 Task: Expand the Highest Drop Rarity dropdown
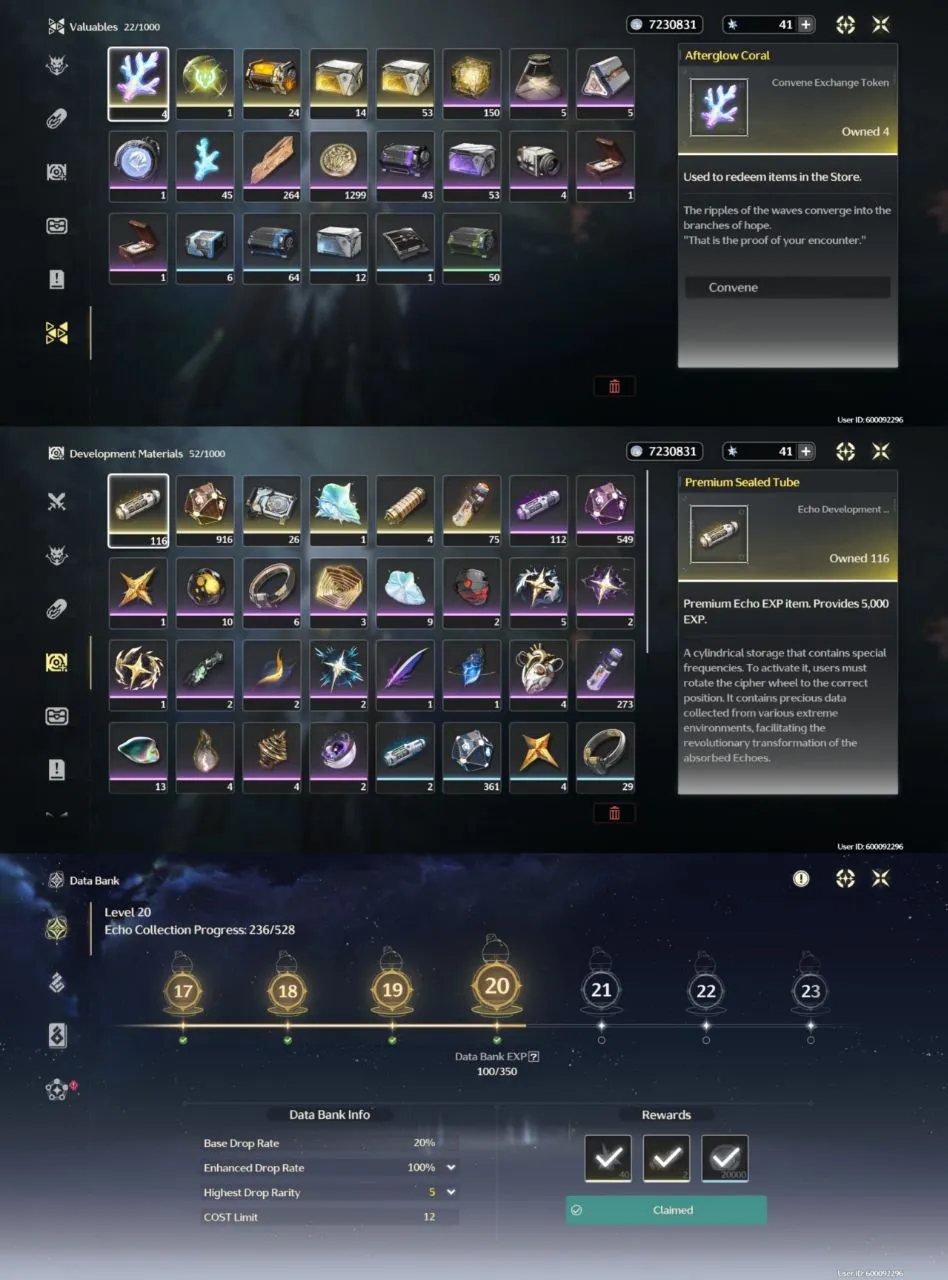pyautogui.click(x=451, y=1192)
